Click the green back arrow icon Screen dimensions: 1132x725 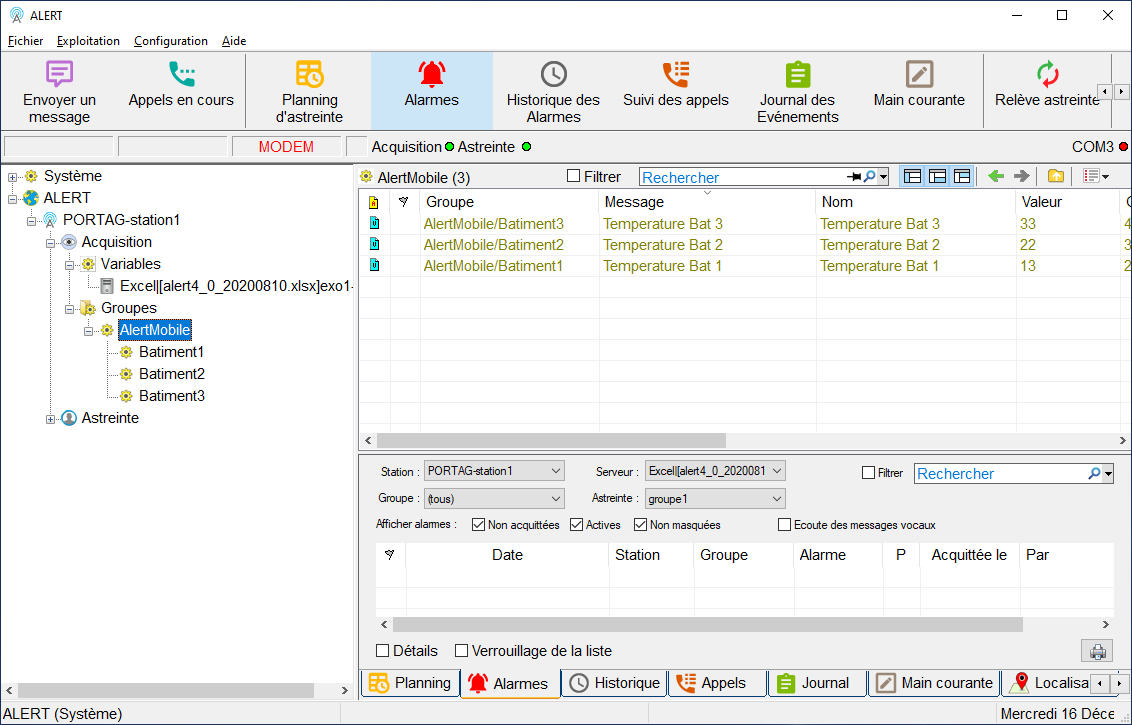[x=996, y=176]
